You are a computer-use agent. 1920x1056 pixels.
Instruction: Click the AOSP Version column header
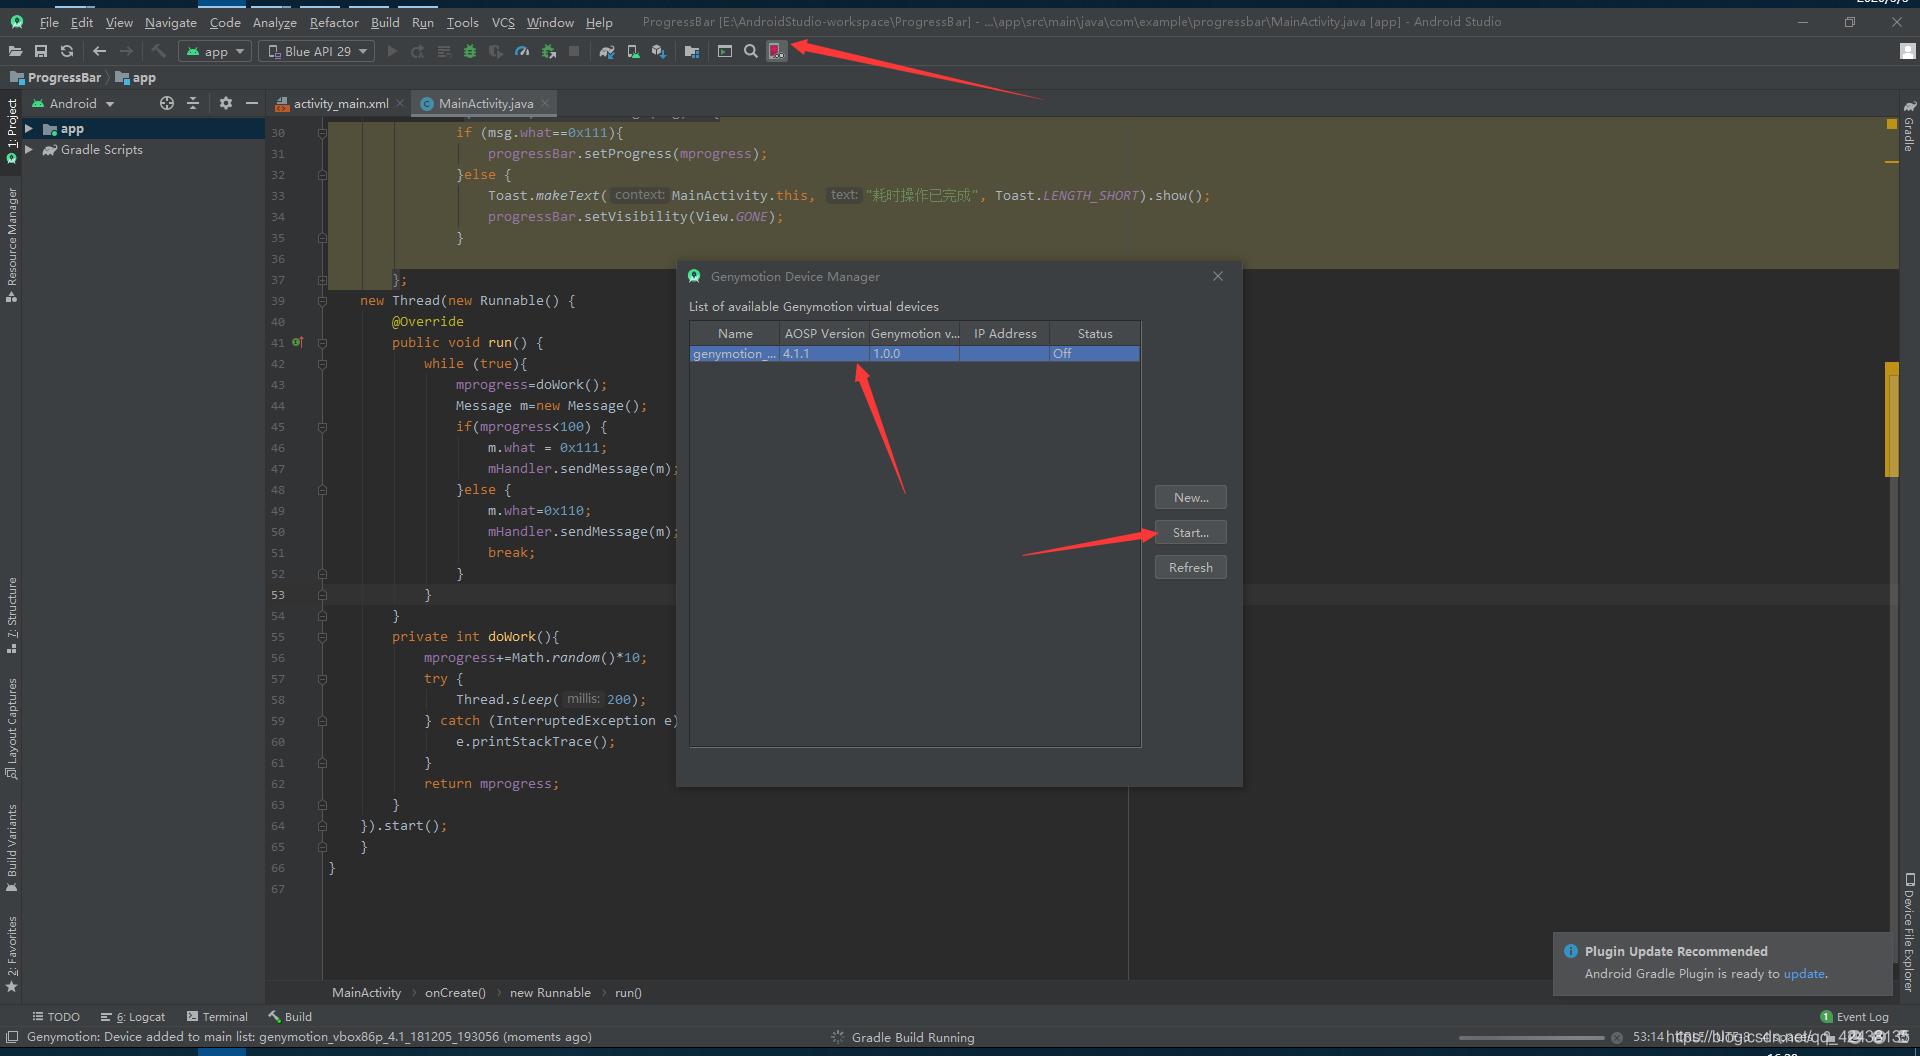(824, 333)
